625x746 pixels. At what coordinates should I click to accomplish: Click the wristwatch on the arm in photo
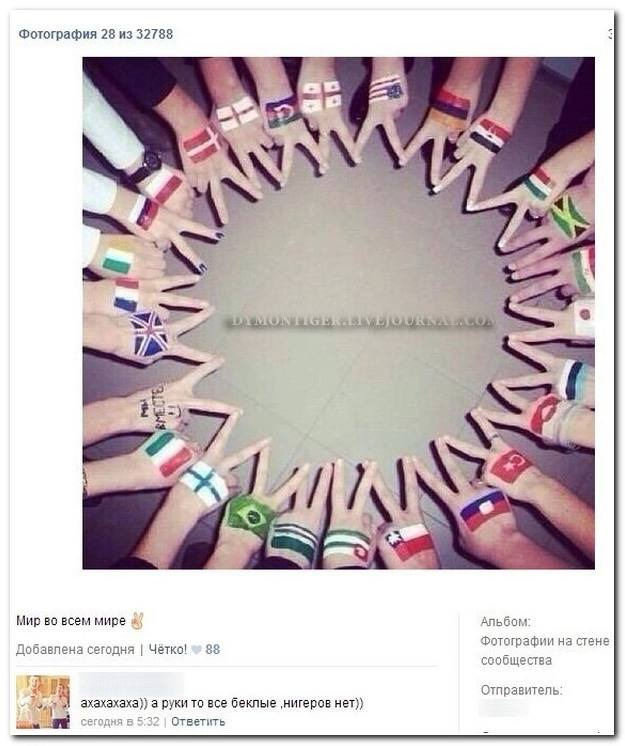(146, 165)
